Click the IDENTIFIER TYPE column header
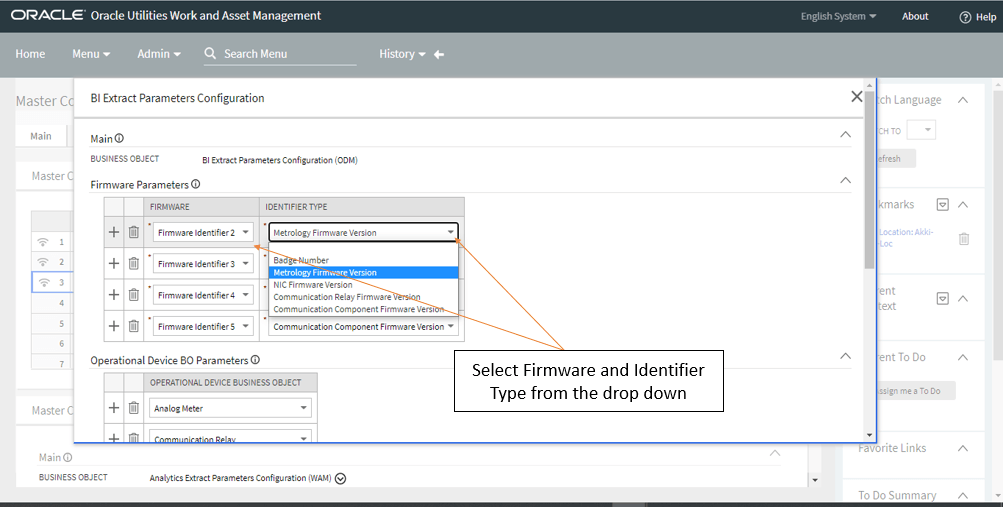Image resolution: width=1005 pixels, height=508 pixels. [361, 207]
